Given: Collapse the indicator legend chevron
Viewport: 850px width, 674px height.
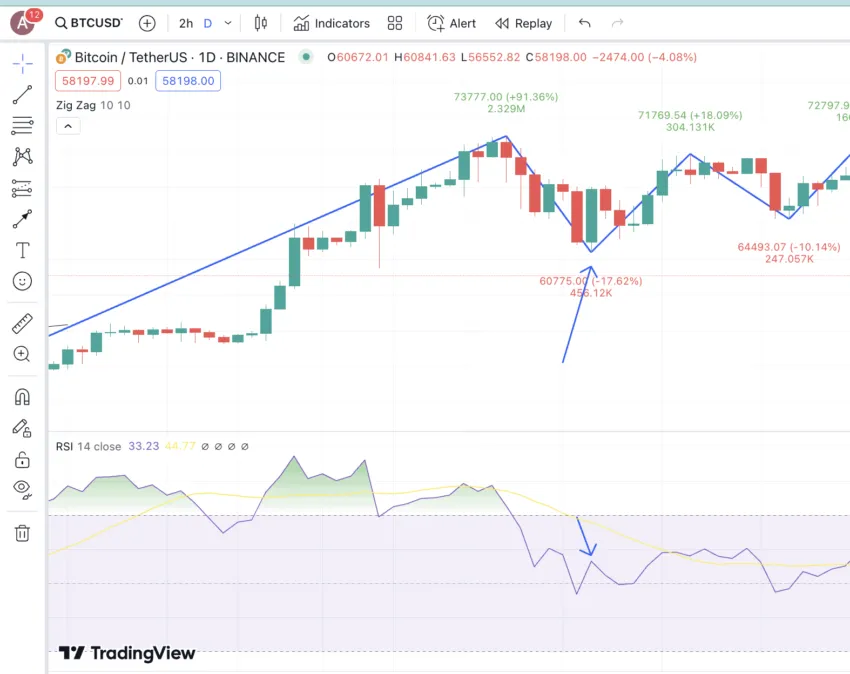Looking at the screenshot, I should pyautogui.click(x=68, y=126).
